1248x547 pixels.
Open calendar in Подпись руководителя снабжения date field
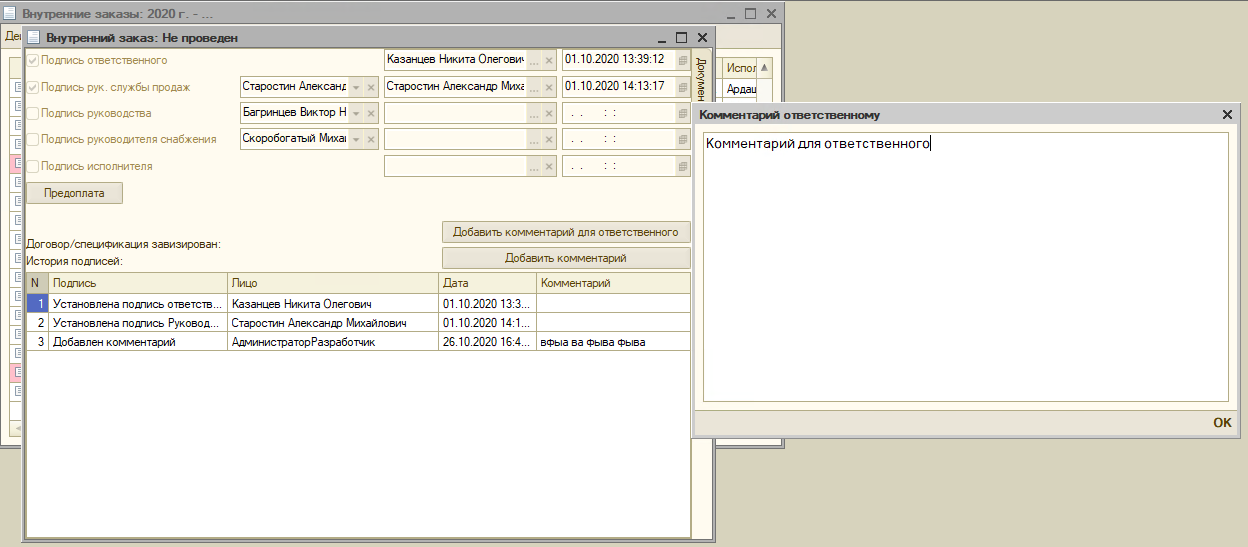point(683,140)
